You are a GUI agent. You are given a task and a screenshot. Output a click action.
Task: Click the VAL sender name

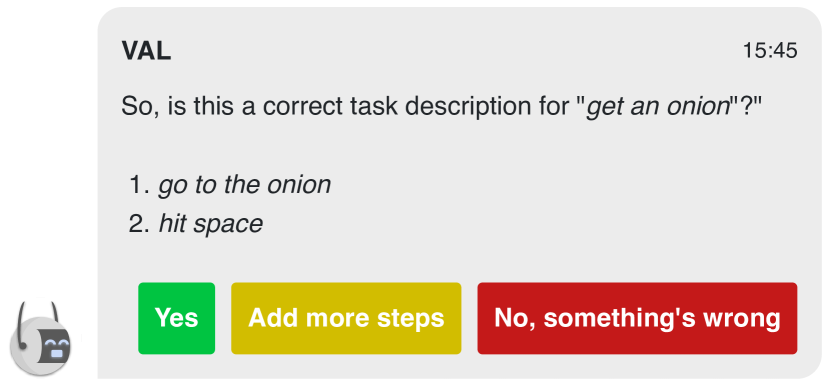coord(146,51)
